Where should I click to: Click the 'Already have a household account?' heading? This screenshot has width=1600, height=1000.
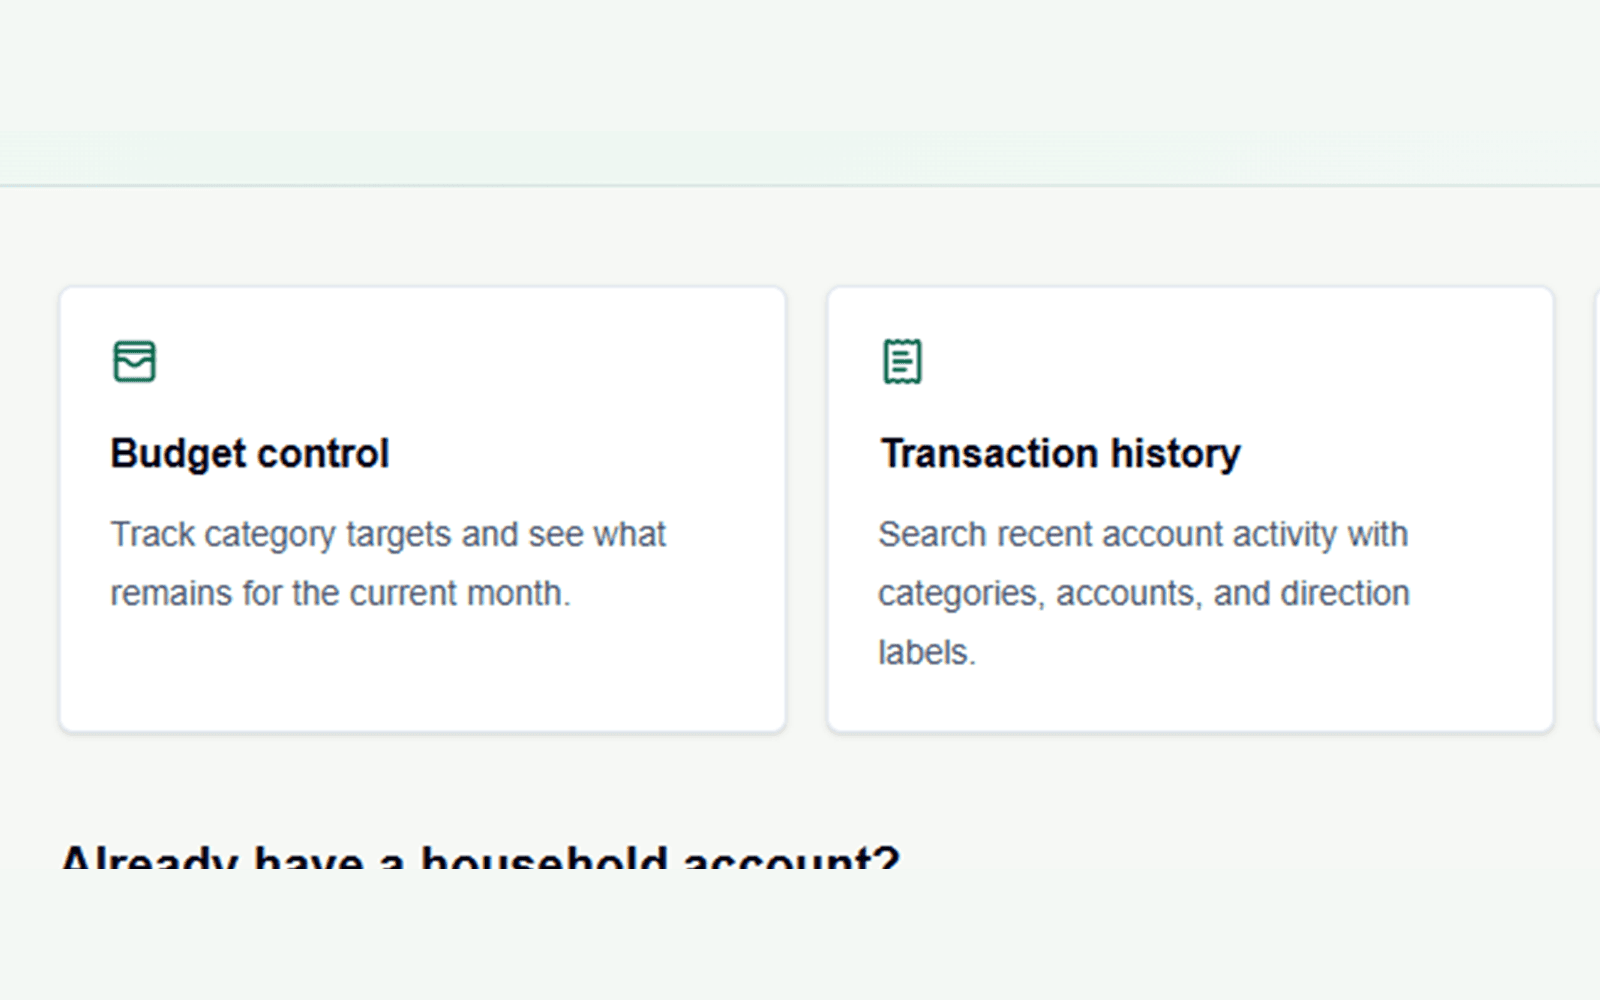pyautogui.click(x=480, y=856)
